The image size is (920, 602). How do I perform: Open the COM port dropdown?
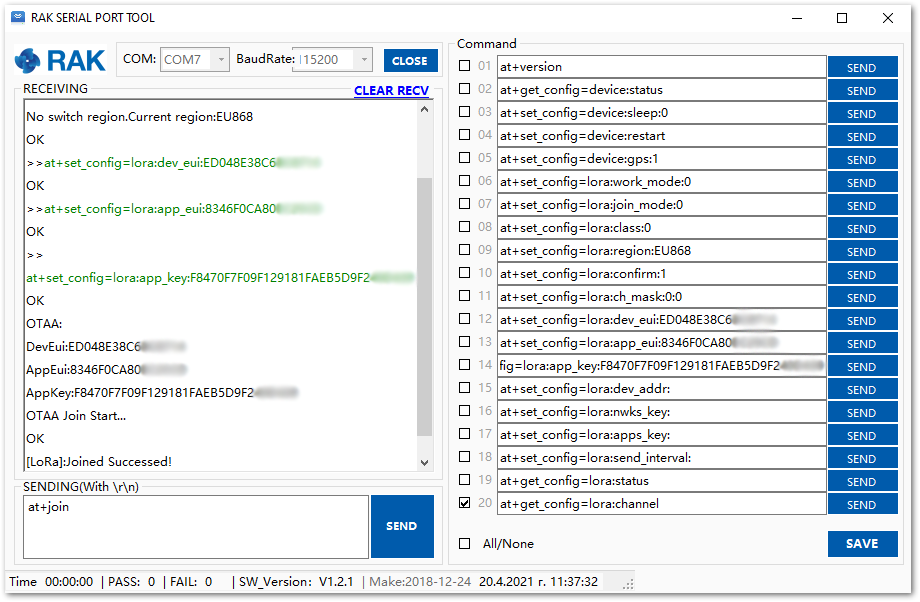(x=195, y=60)
